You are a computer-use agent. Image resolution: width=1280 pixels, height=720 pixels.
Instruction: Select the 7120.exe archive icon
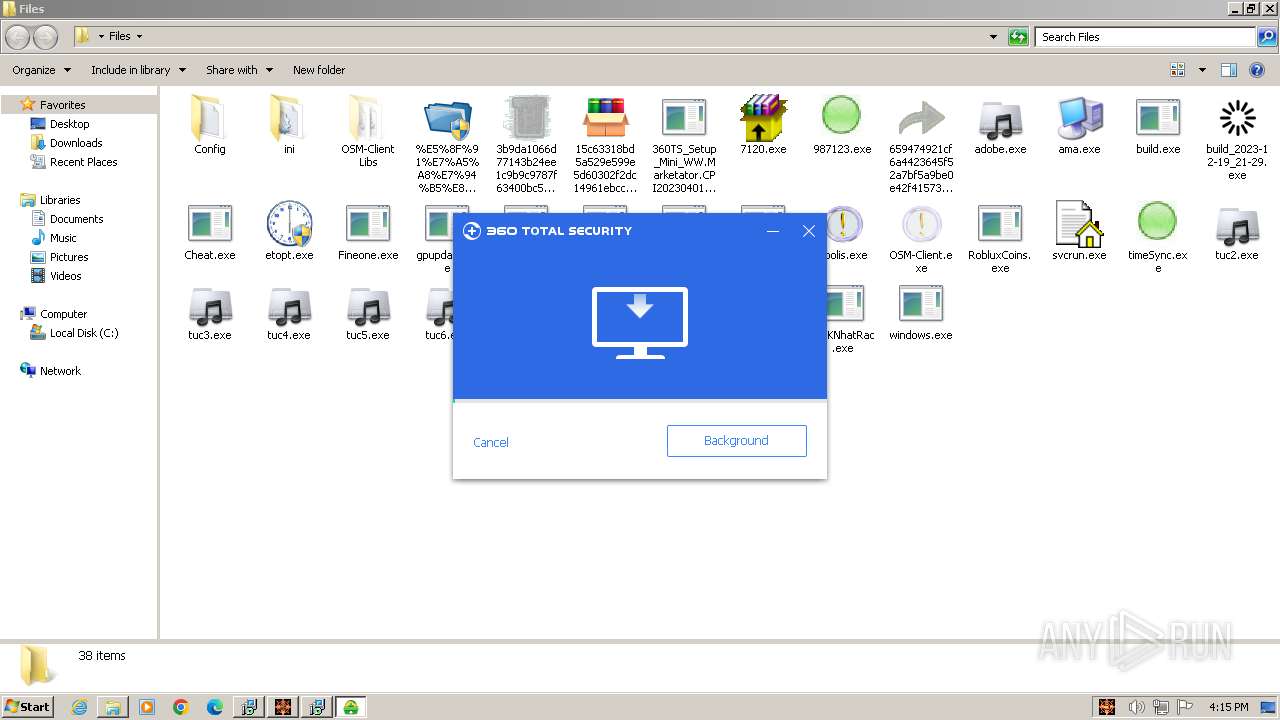click(x=763, y=126)
